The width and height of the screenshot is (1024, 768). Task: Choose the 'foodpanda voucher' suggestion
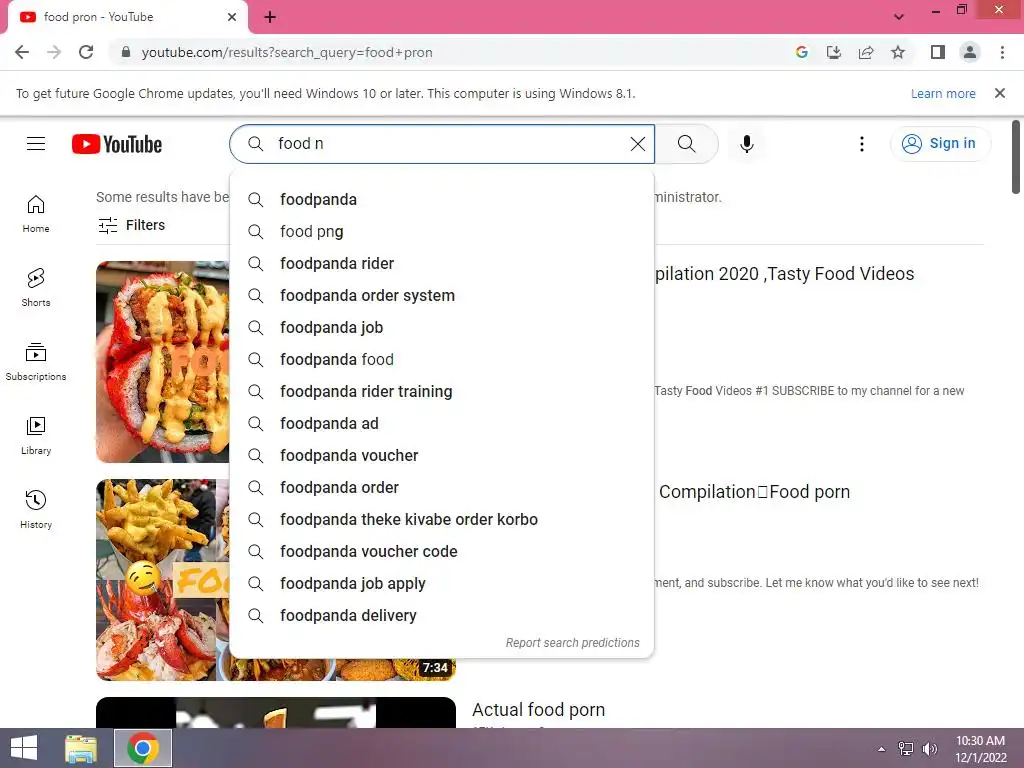(x=442, y=455)
